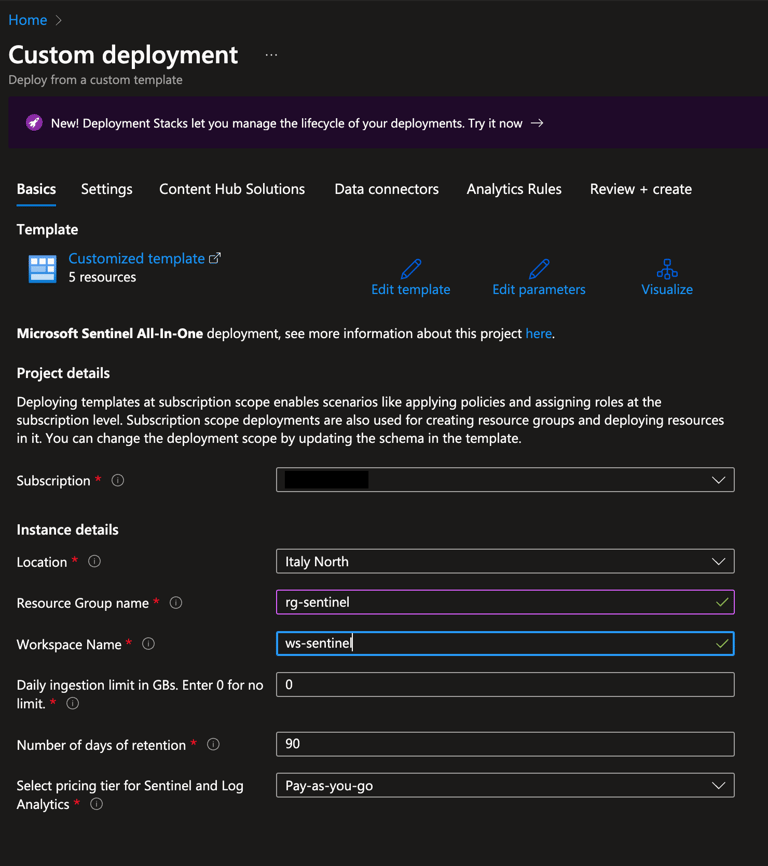Click the 'Microsoft Sentinel All-In-One' bold text

point(110,334)
